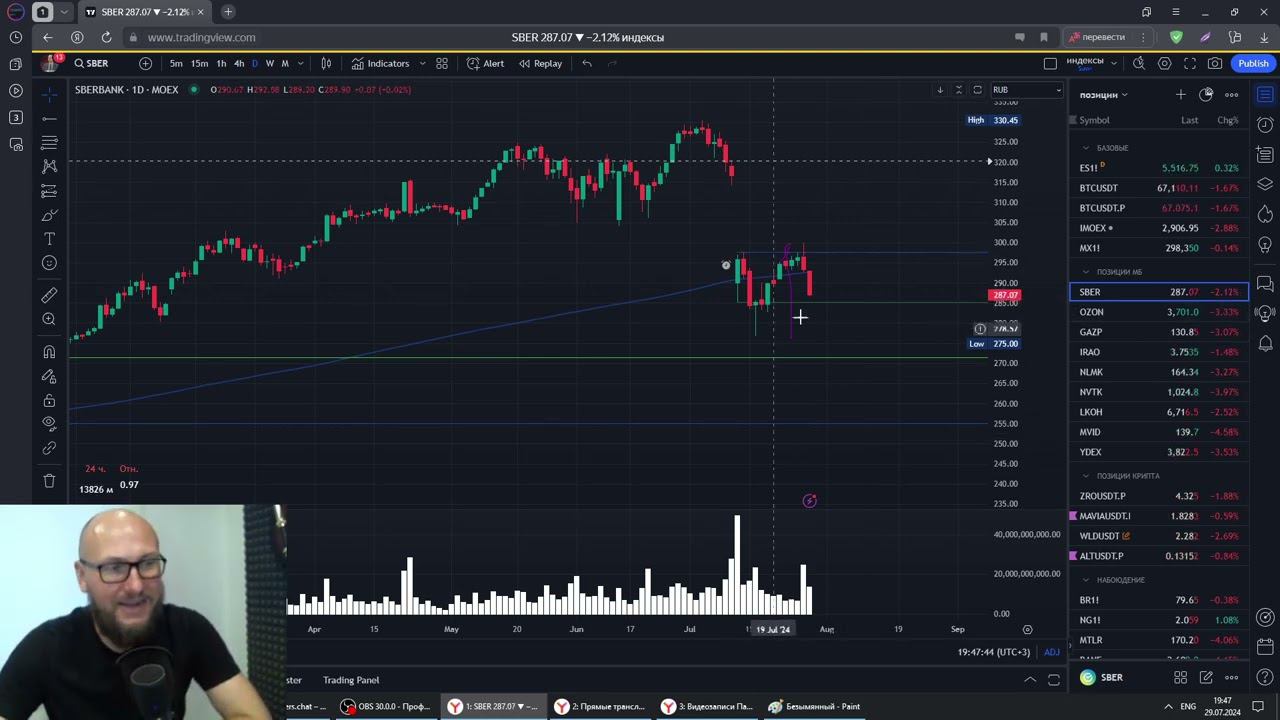
Task: Toggle lock all drawing tools
Action: [x=49, y=400]
